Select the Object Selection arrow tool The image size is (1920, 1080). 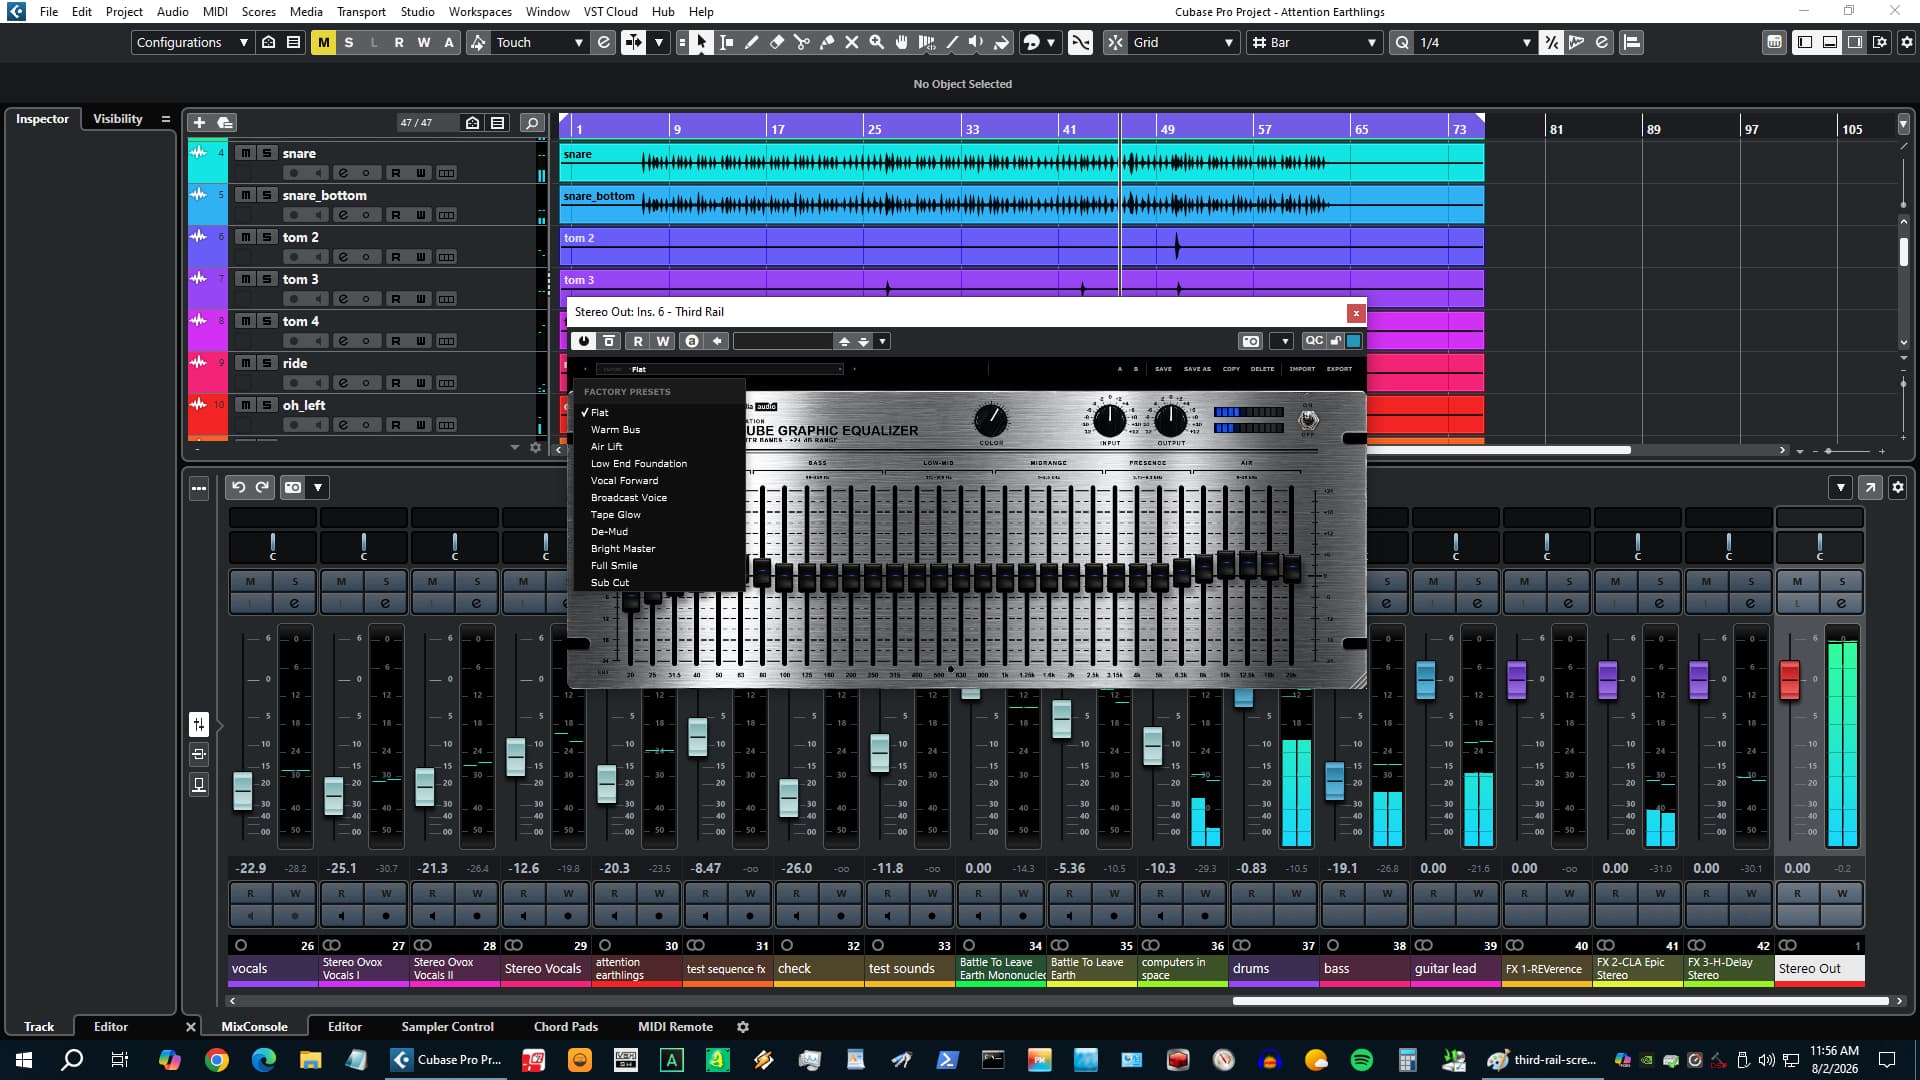click(x=701, y=42)
